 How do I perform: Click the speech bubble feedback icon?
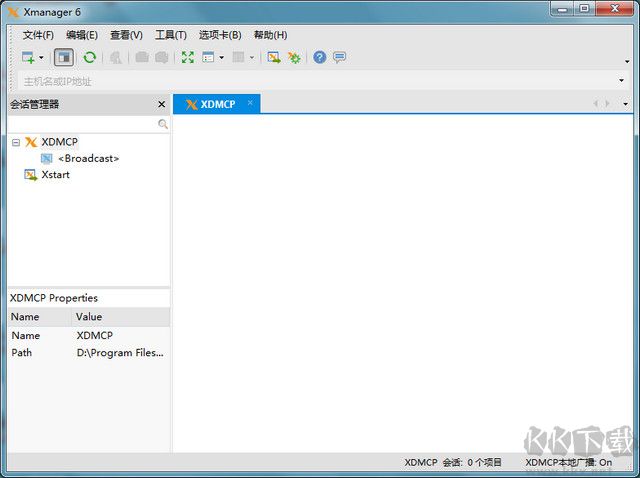[339, 57]
